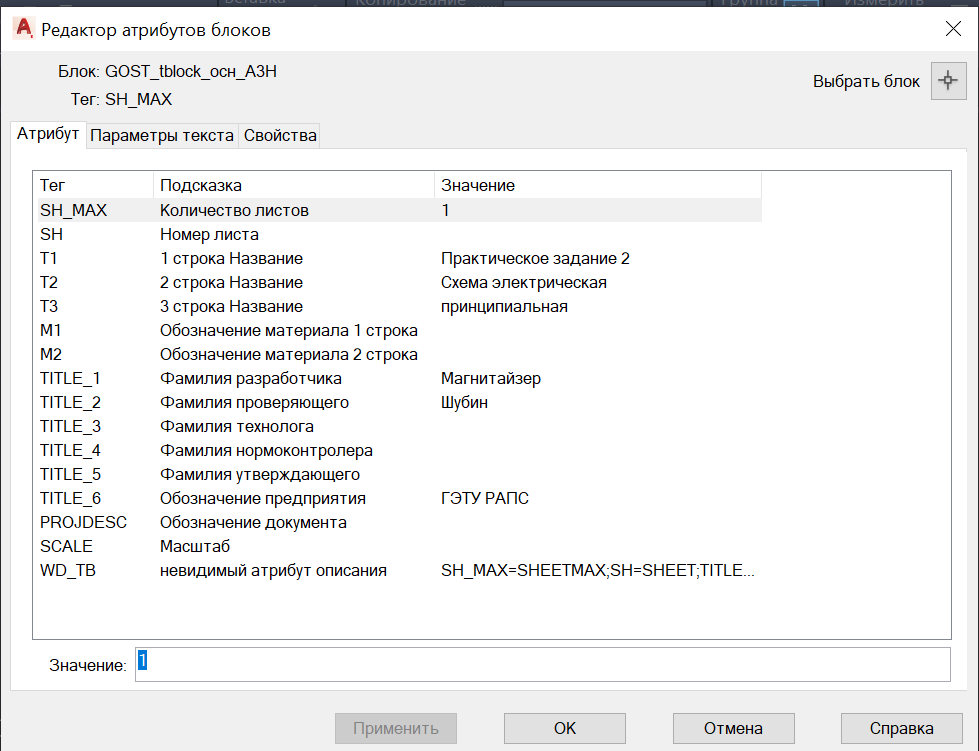
Task: Click prompt 'Фамилия проверяющего'
Action: 254,403
